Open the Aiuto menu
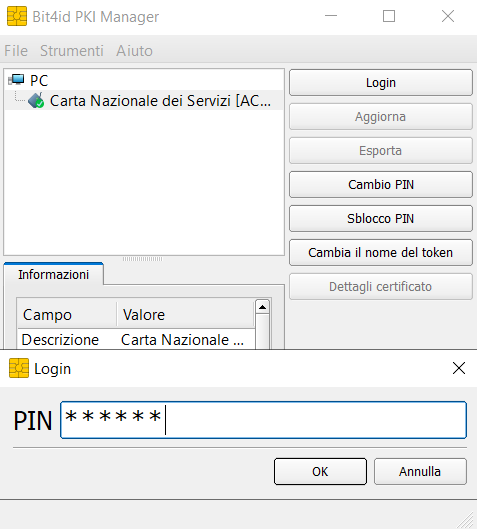The height and width of the screenshot is (529, 477). coord(134,51)
